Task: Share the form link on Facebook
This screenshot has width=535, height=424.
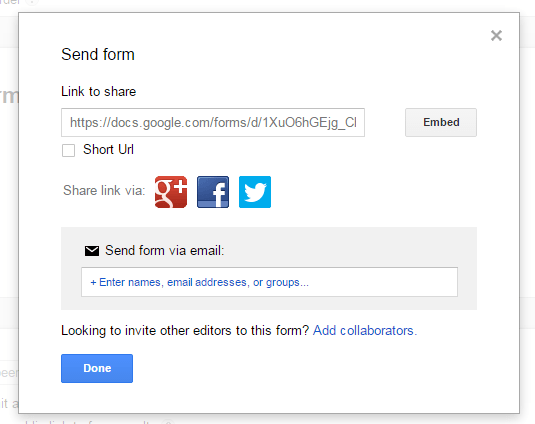Action: tap(213, 192)
